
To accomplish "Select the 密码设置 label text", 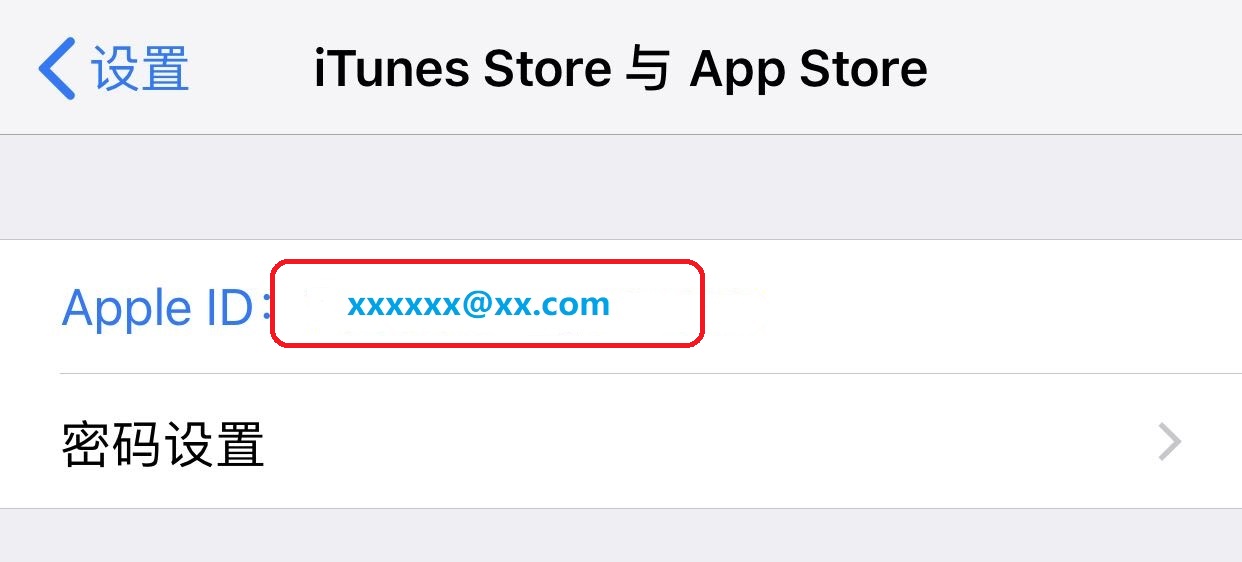I will [163, 443].
